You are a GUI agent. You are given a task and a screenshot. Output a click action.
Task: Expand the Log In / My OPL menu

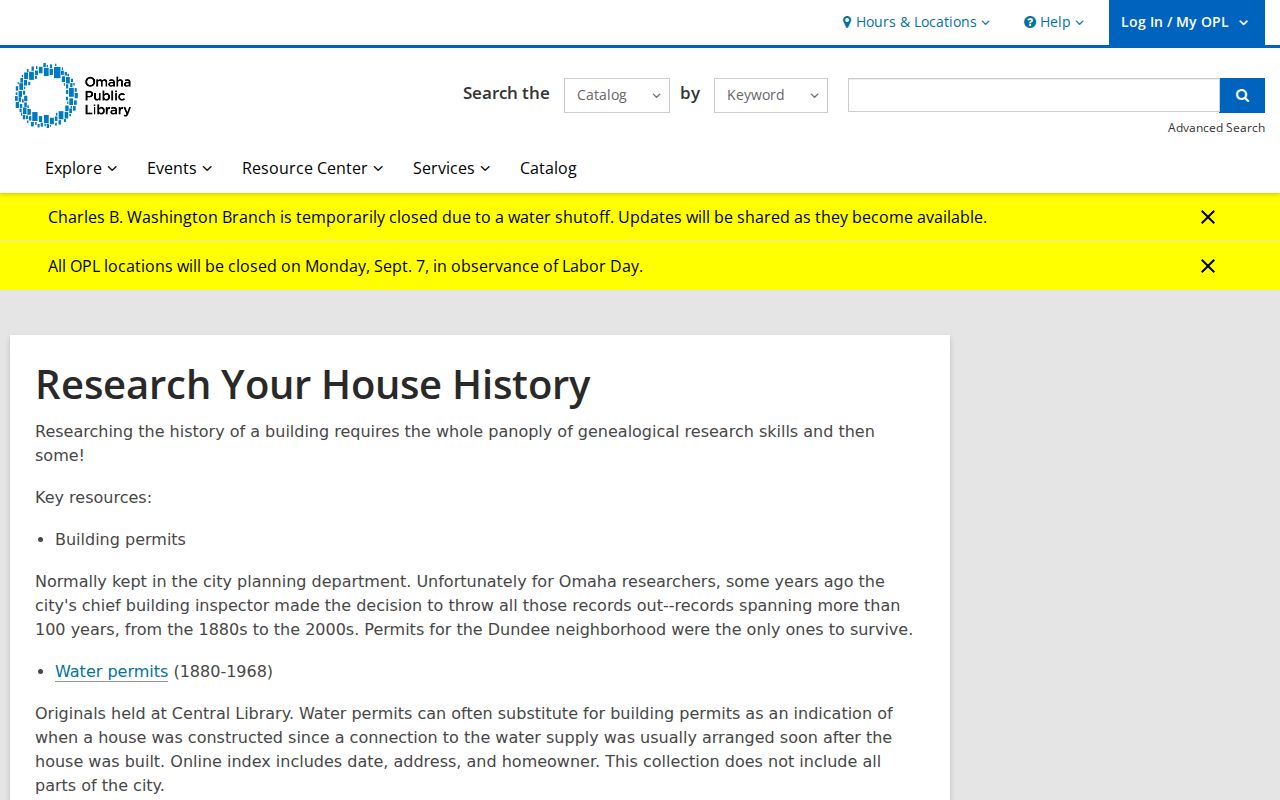(x=1187, y=22)
